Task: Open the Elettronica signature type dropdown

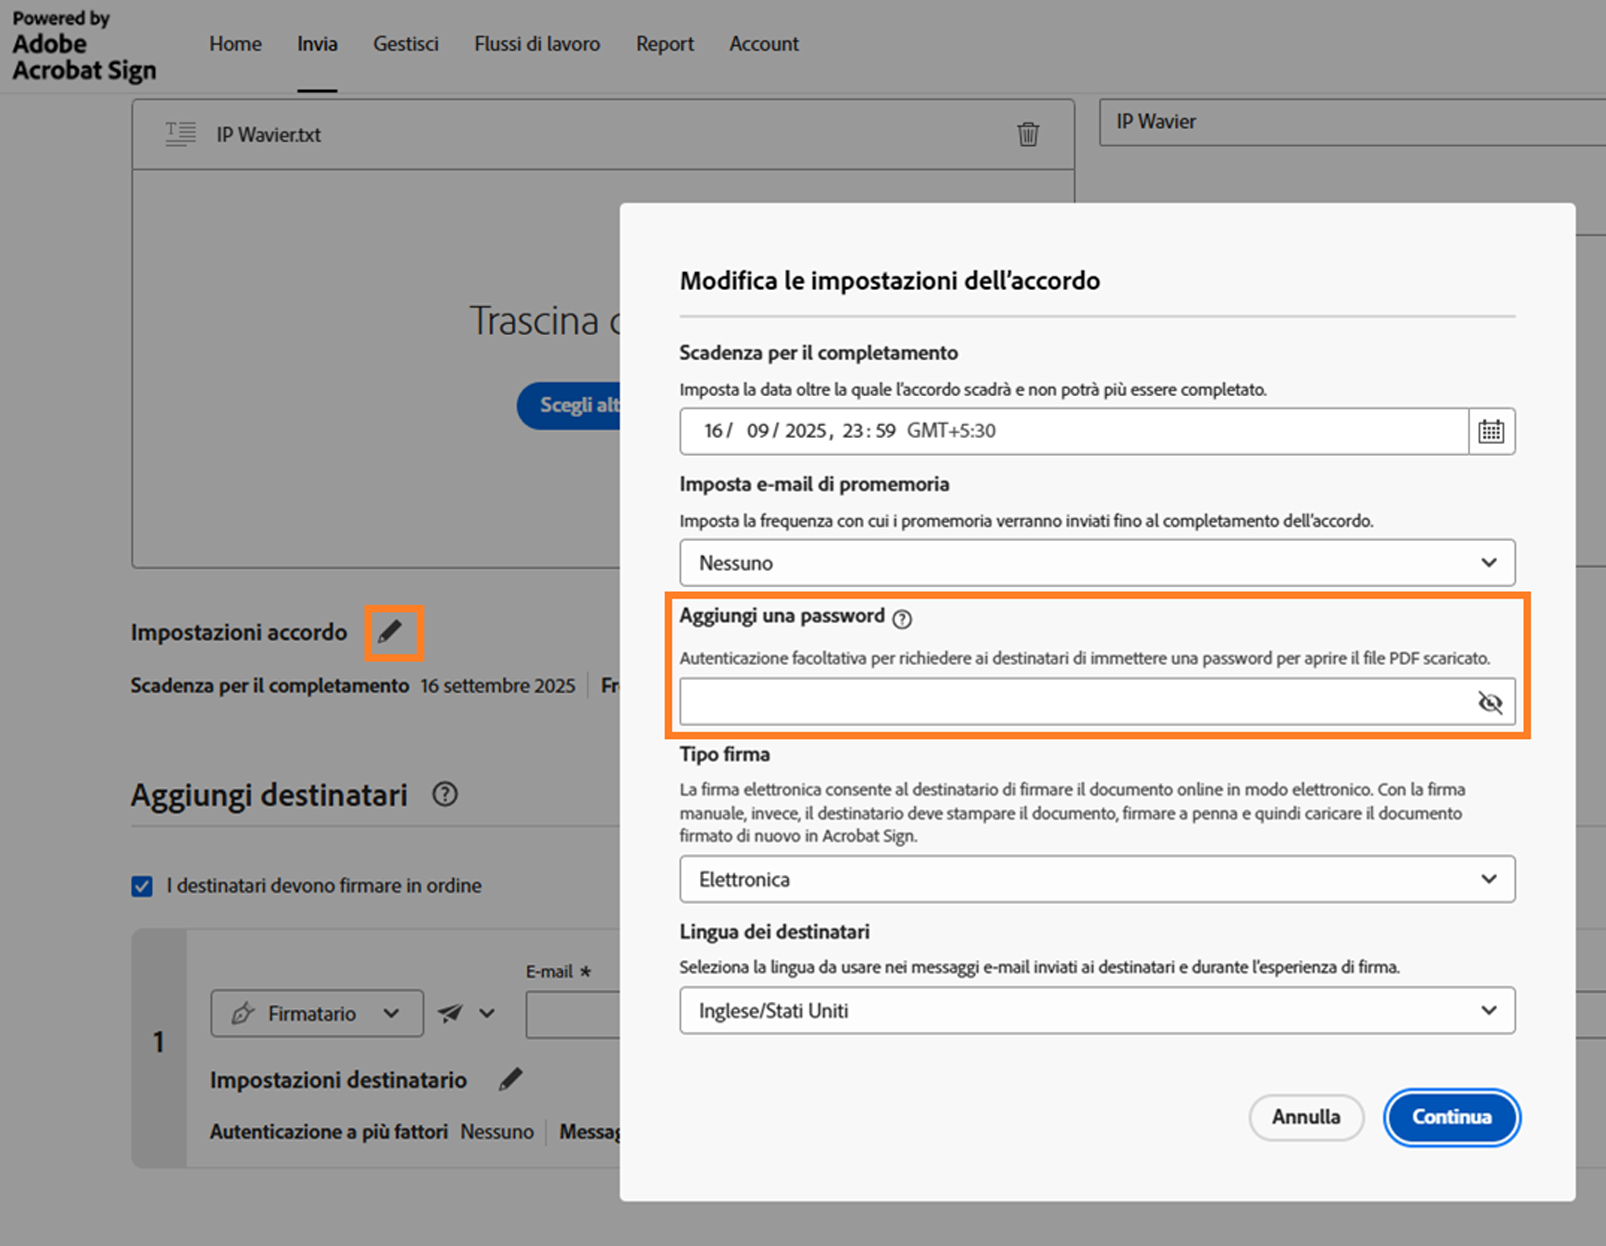Action: [1097, 879]
